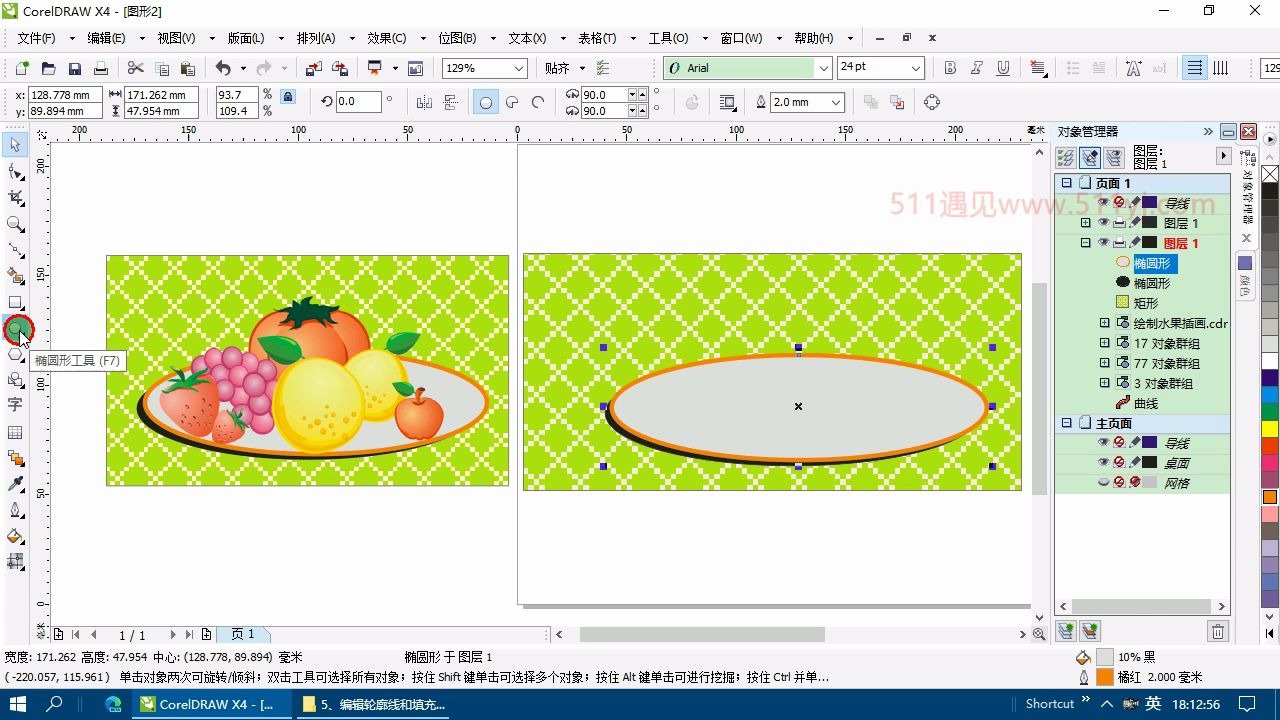The height and width of the screenshot is (720, 1280).
Task: Choose the Table tool
Action: pyautogui.click(x=15, y=432)
